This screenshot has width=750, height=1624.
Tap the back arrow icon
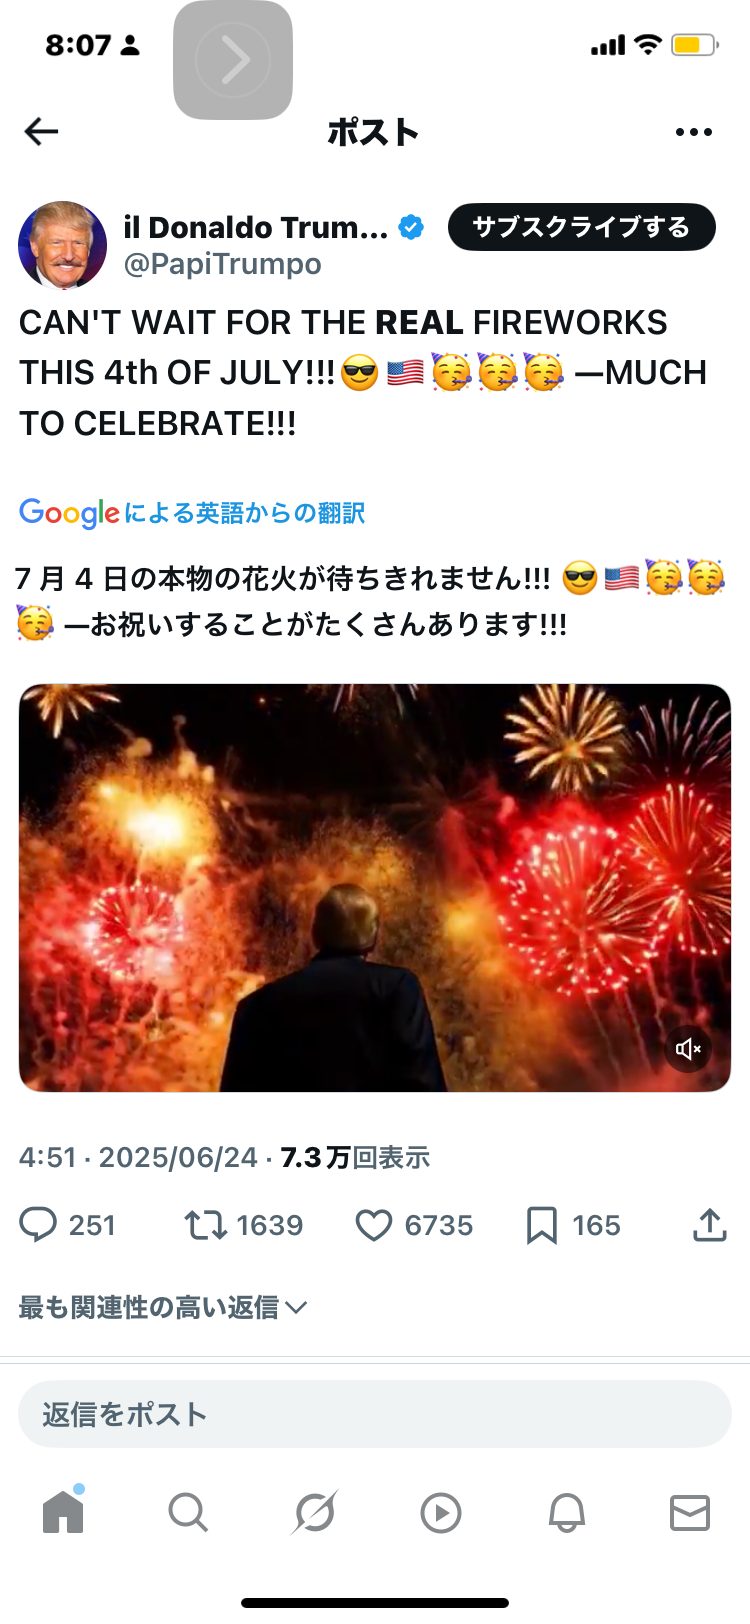point(41,131)
